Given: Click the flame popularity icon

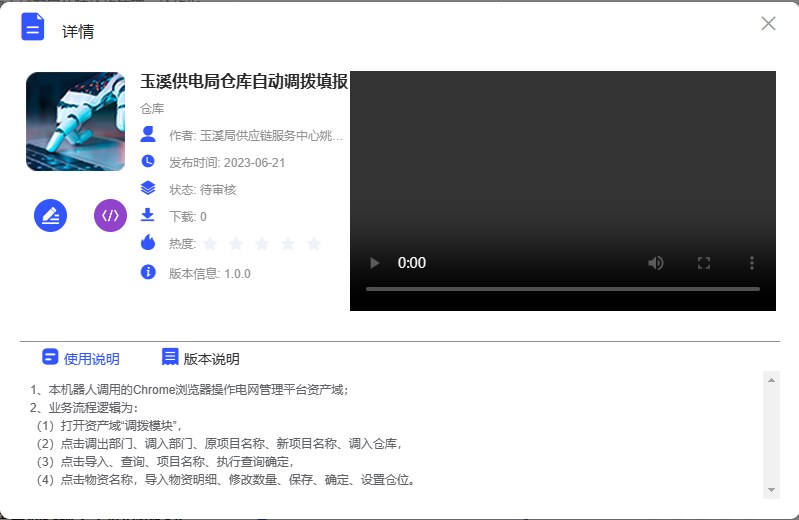Looking at the screenshot, I should click(x=148, y=242).
